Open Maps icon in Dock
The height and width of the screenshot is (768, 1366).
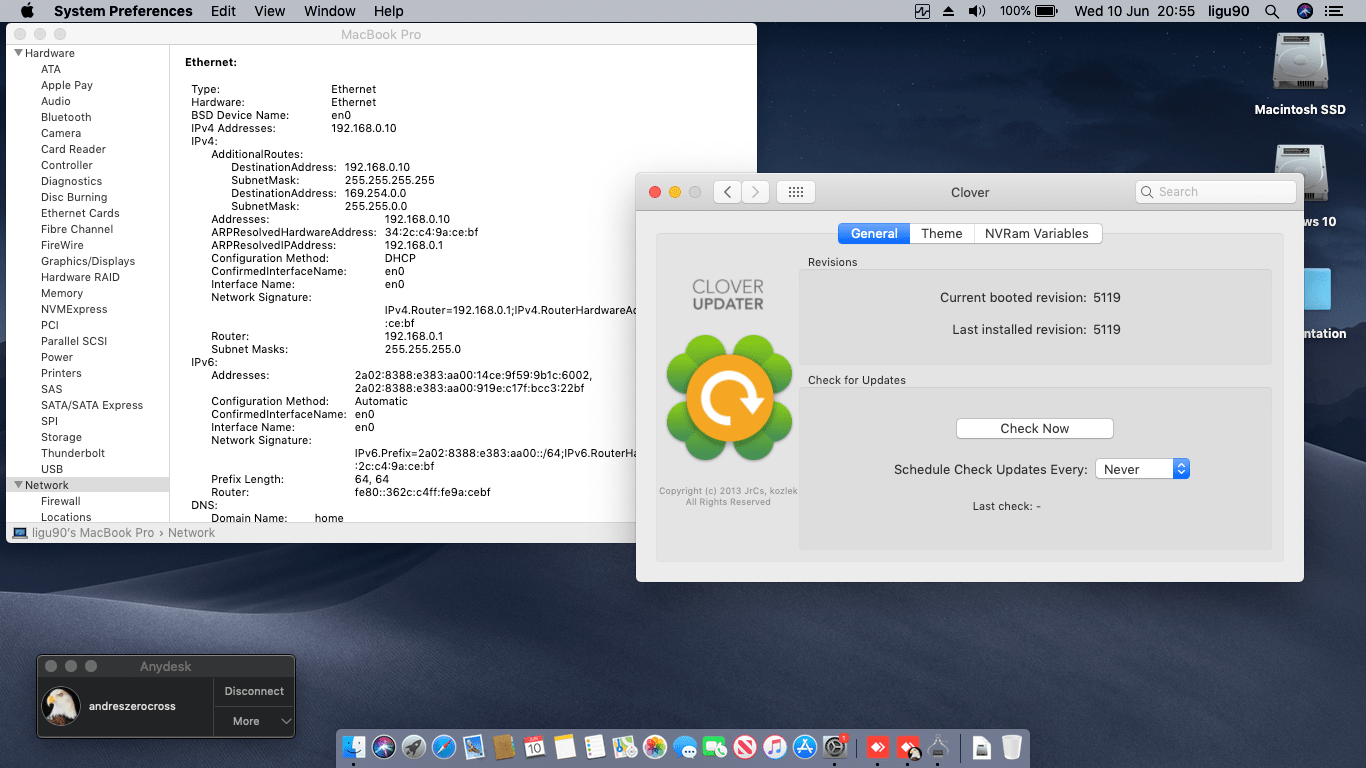pyautogui.click(x=625, y=747)
